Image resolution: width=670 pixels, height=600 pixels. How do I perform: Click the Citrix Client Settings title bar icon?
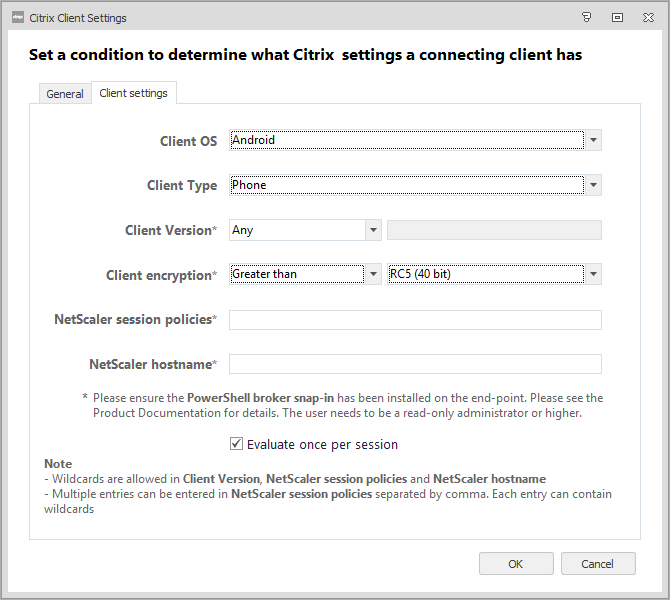coord(16,17)
